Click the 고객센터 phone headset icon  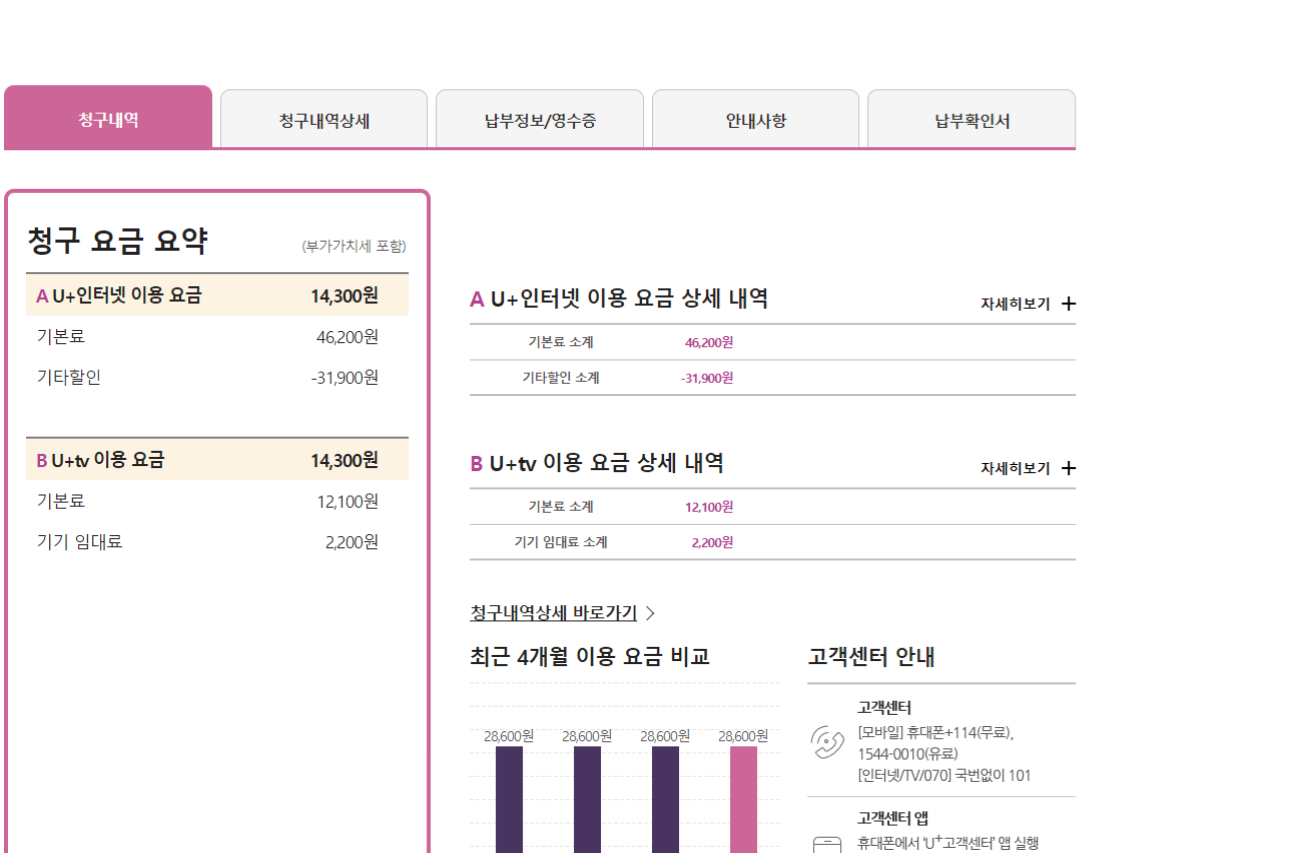tap(828, 742)
